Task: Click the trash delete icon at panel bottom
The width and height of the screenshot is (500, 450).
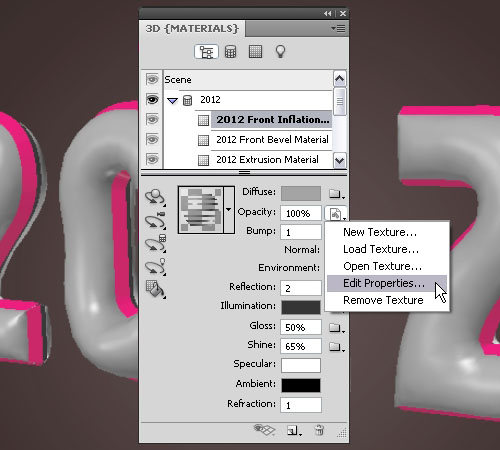Action: click(x=319, y=430)
